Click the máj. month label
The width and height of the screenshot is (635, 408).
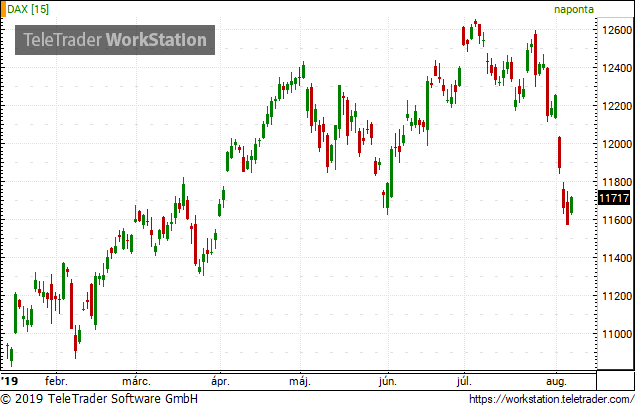pyautogui.click(x=300, y=381)
